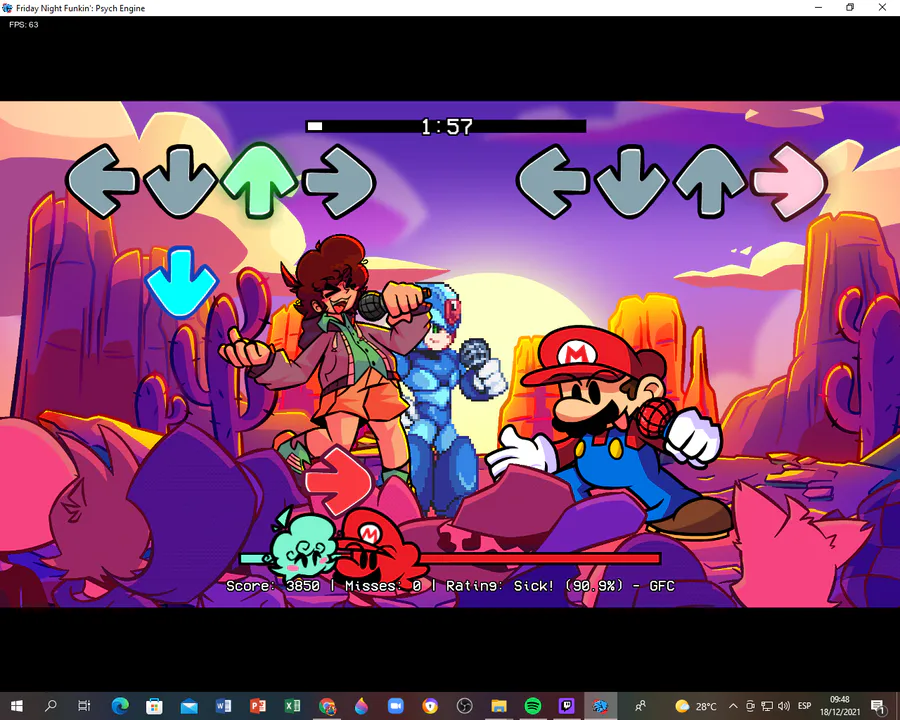
Task: Click the green opponent health icon
Action: (304, 545)
